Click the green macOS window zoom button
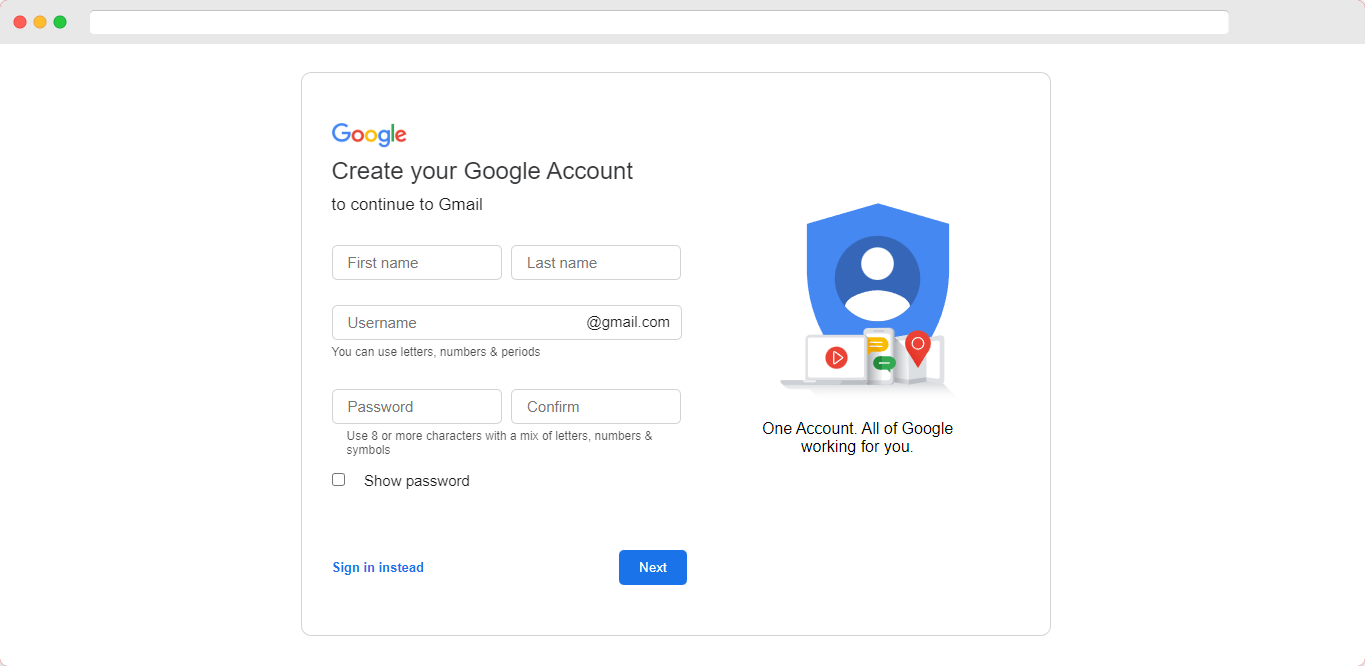The height and width of the screenshot is (666, 1365). pyautogui.click(x=60, y=22)
